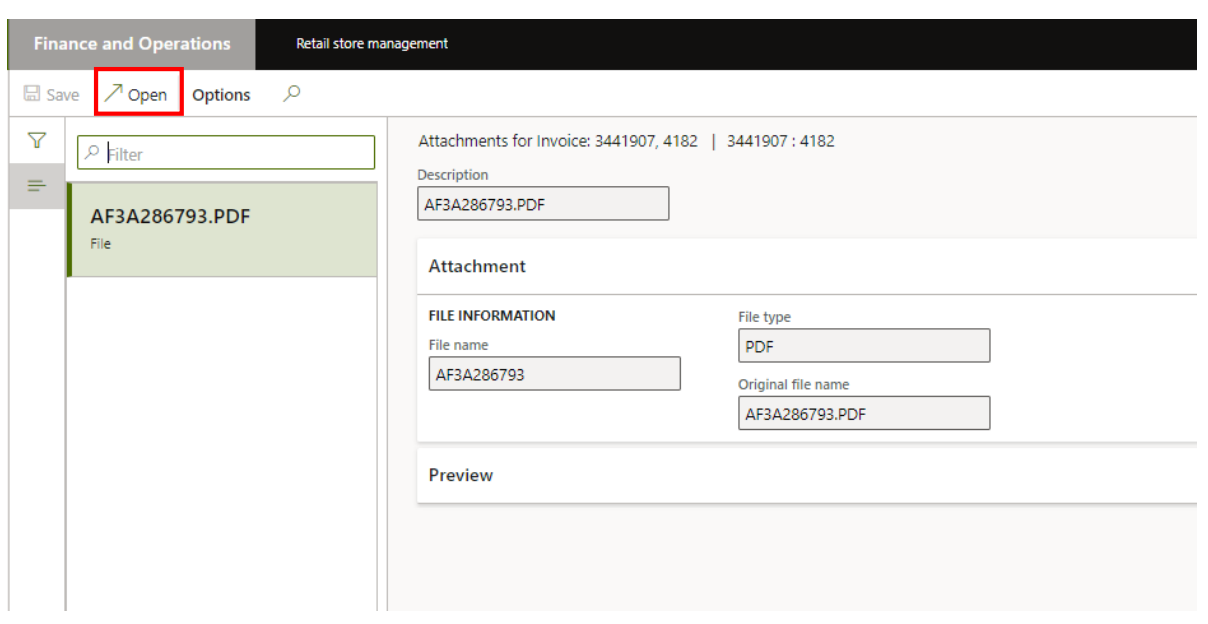Click the Open arrow icon
Screen dimensions: 1208x624
coord(113,94)
